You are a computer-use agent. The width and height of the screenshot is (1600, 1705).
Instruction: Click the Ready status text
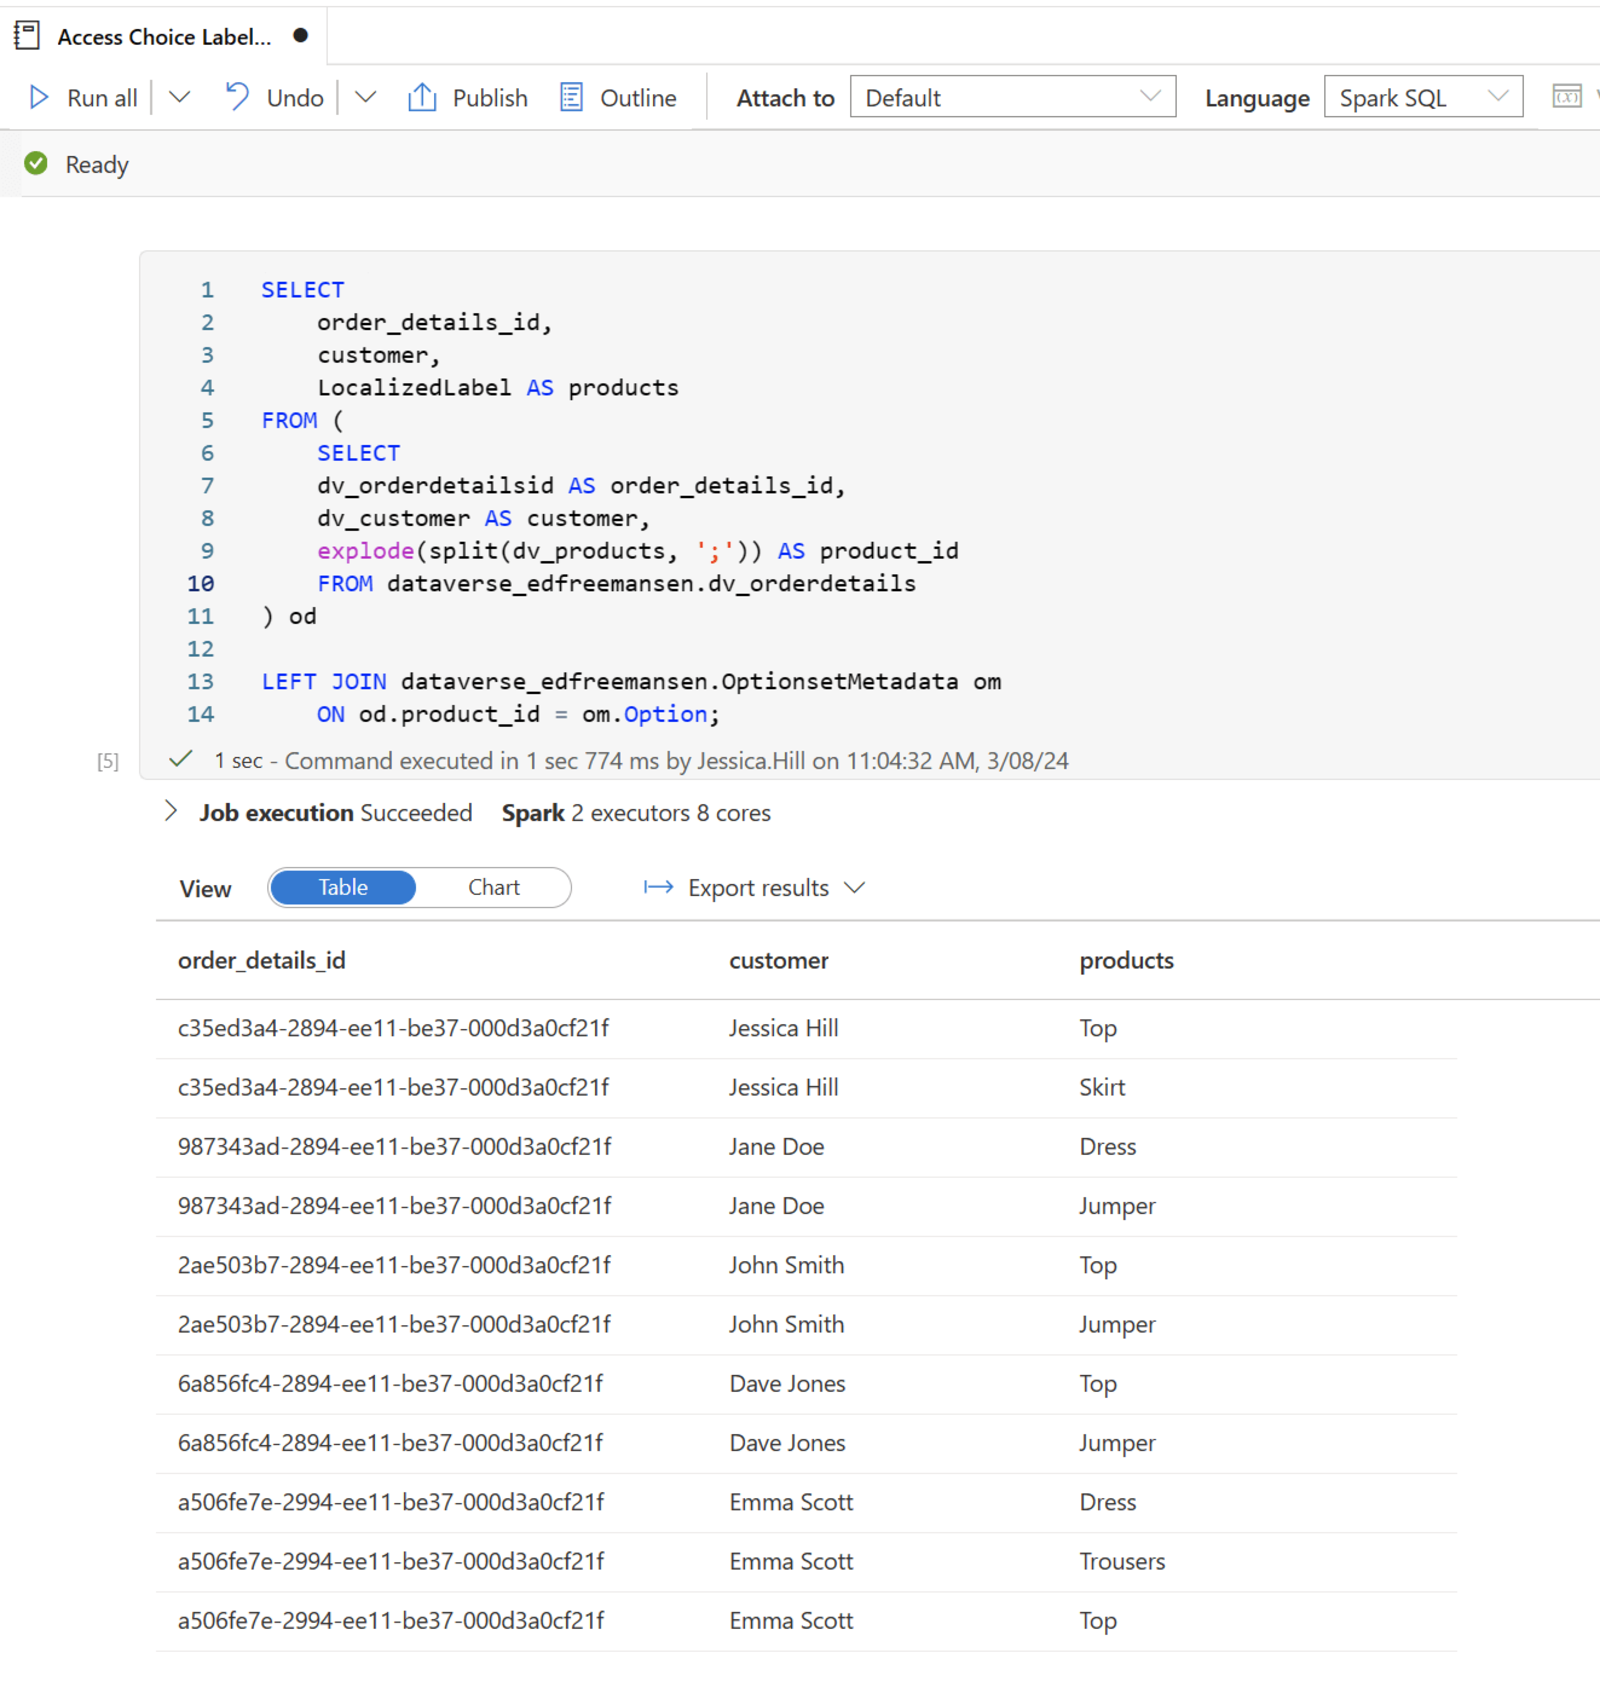(x=97, y=165)
